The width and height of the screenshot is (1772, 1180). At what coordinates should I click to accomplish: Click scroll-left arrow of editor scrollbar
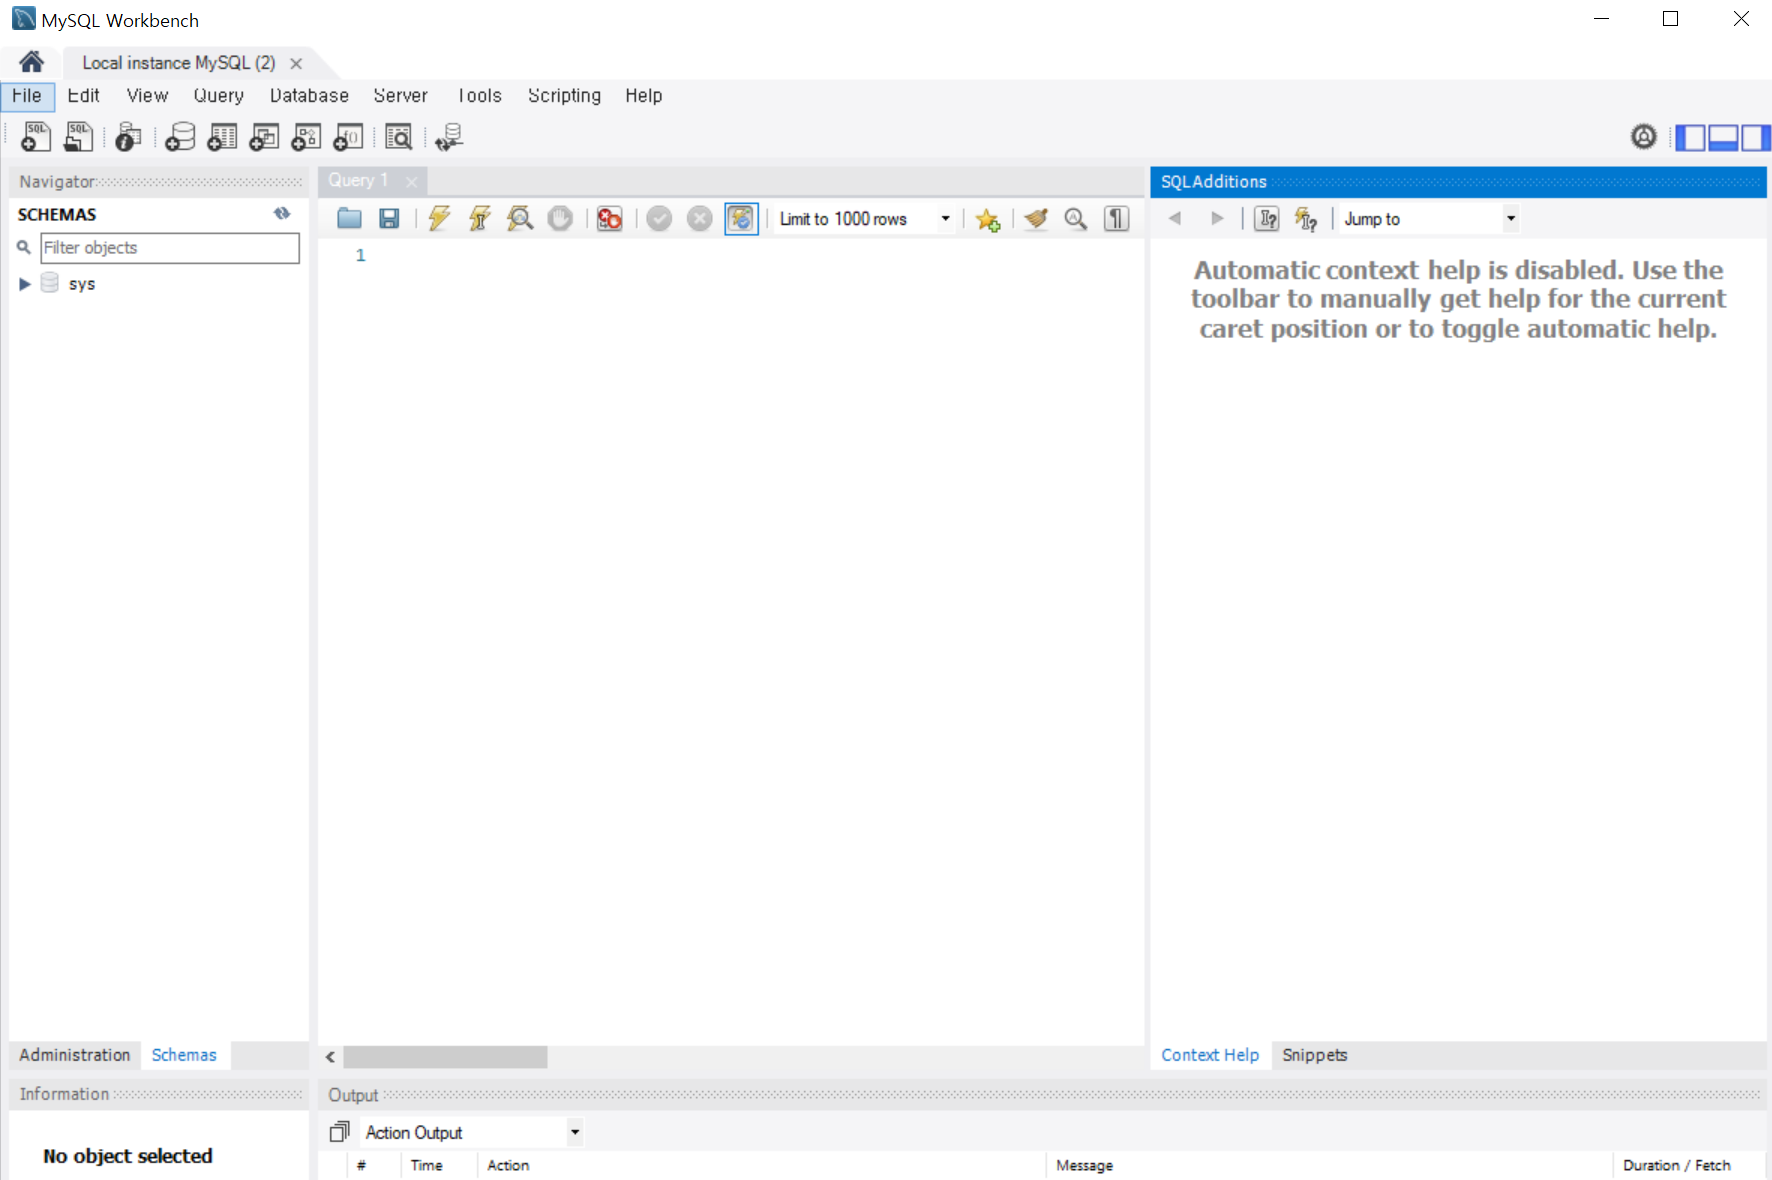(330, 1057)
